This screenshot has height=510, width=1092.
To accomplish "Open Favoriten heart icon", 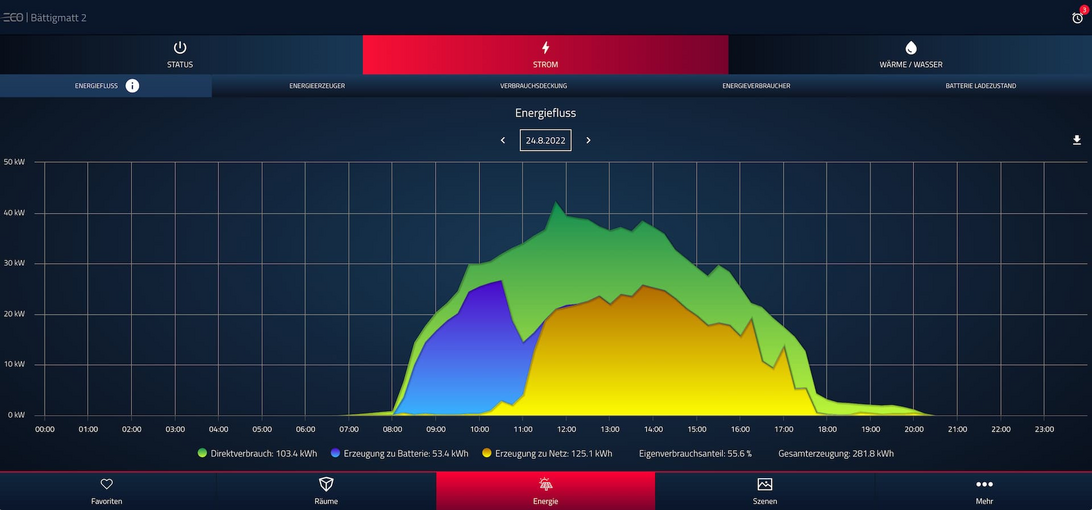I will click(107, 484).
